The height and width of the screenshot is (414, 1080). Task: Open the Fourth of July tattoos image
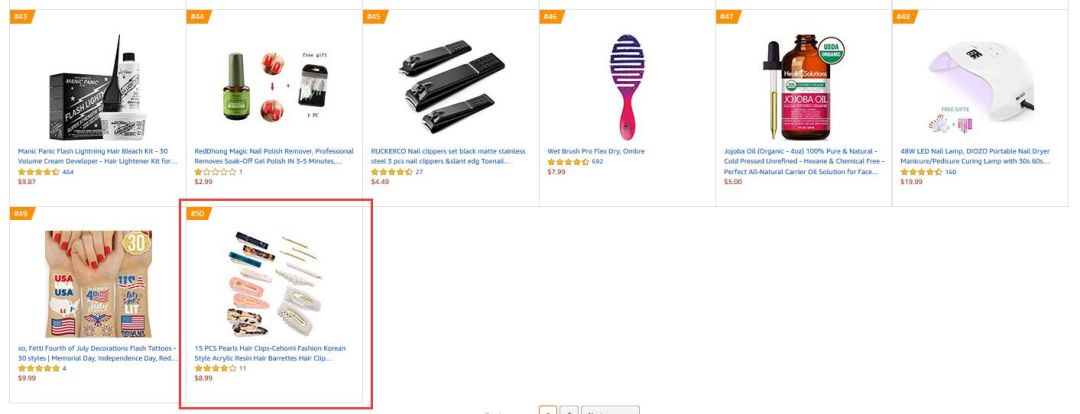coord(98,284)
